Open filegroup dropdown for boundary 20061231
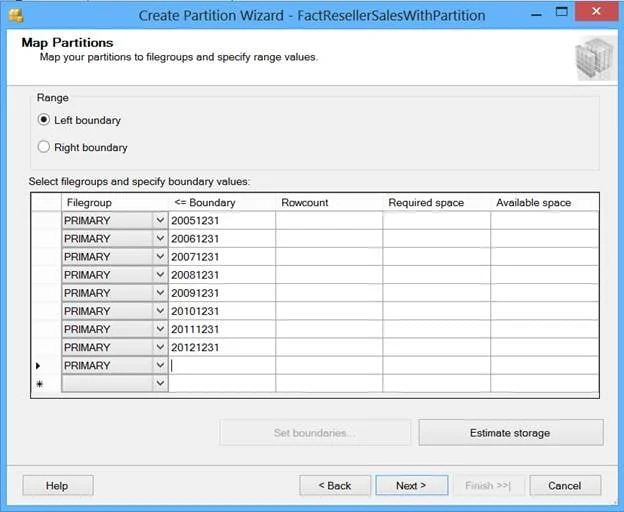Viewport: 624px width, 512px height. pos(160,239)
